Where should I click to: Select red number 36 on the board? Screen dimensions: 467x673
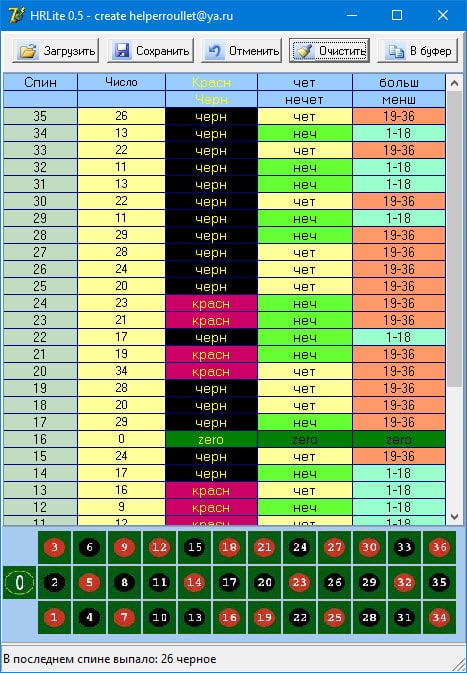tap(439, 547)
